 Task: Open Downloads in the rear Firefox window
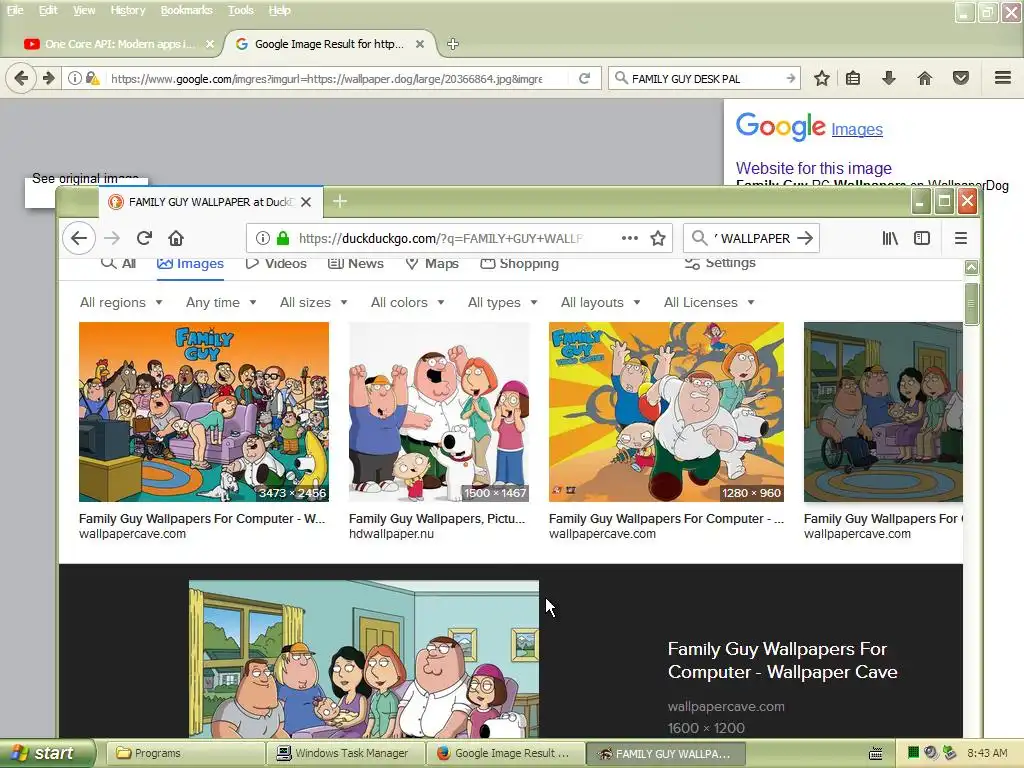click(888, 78)
